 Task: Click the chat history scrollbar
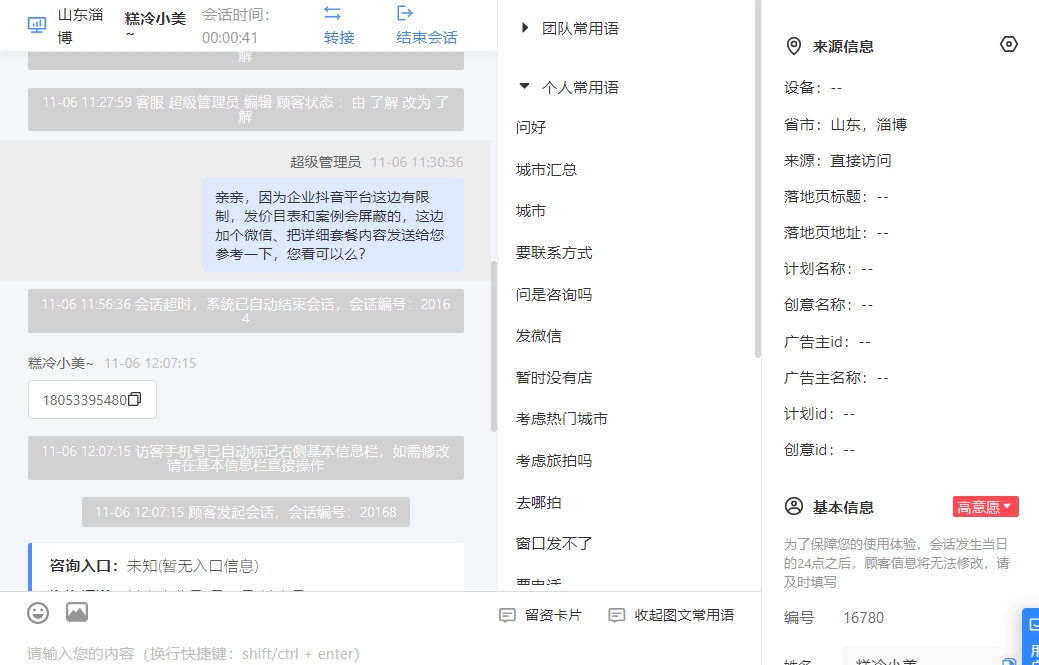(x=494, y=346)
